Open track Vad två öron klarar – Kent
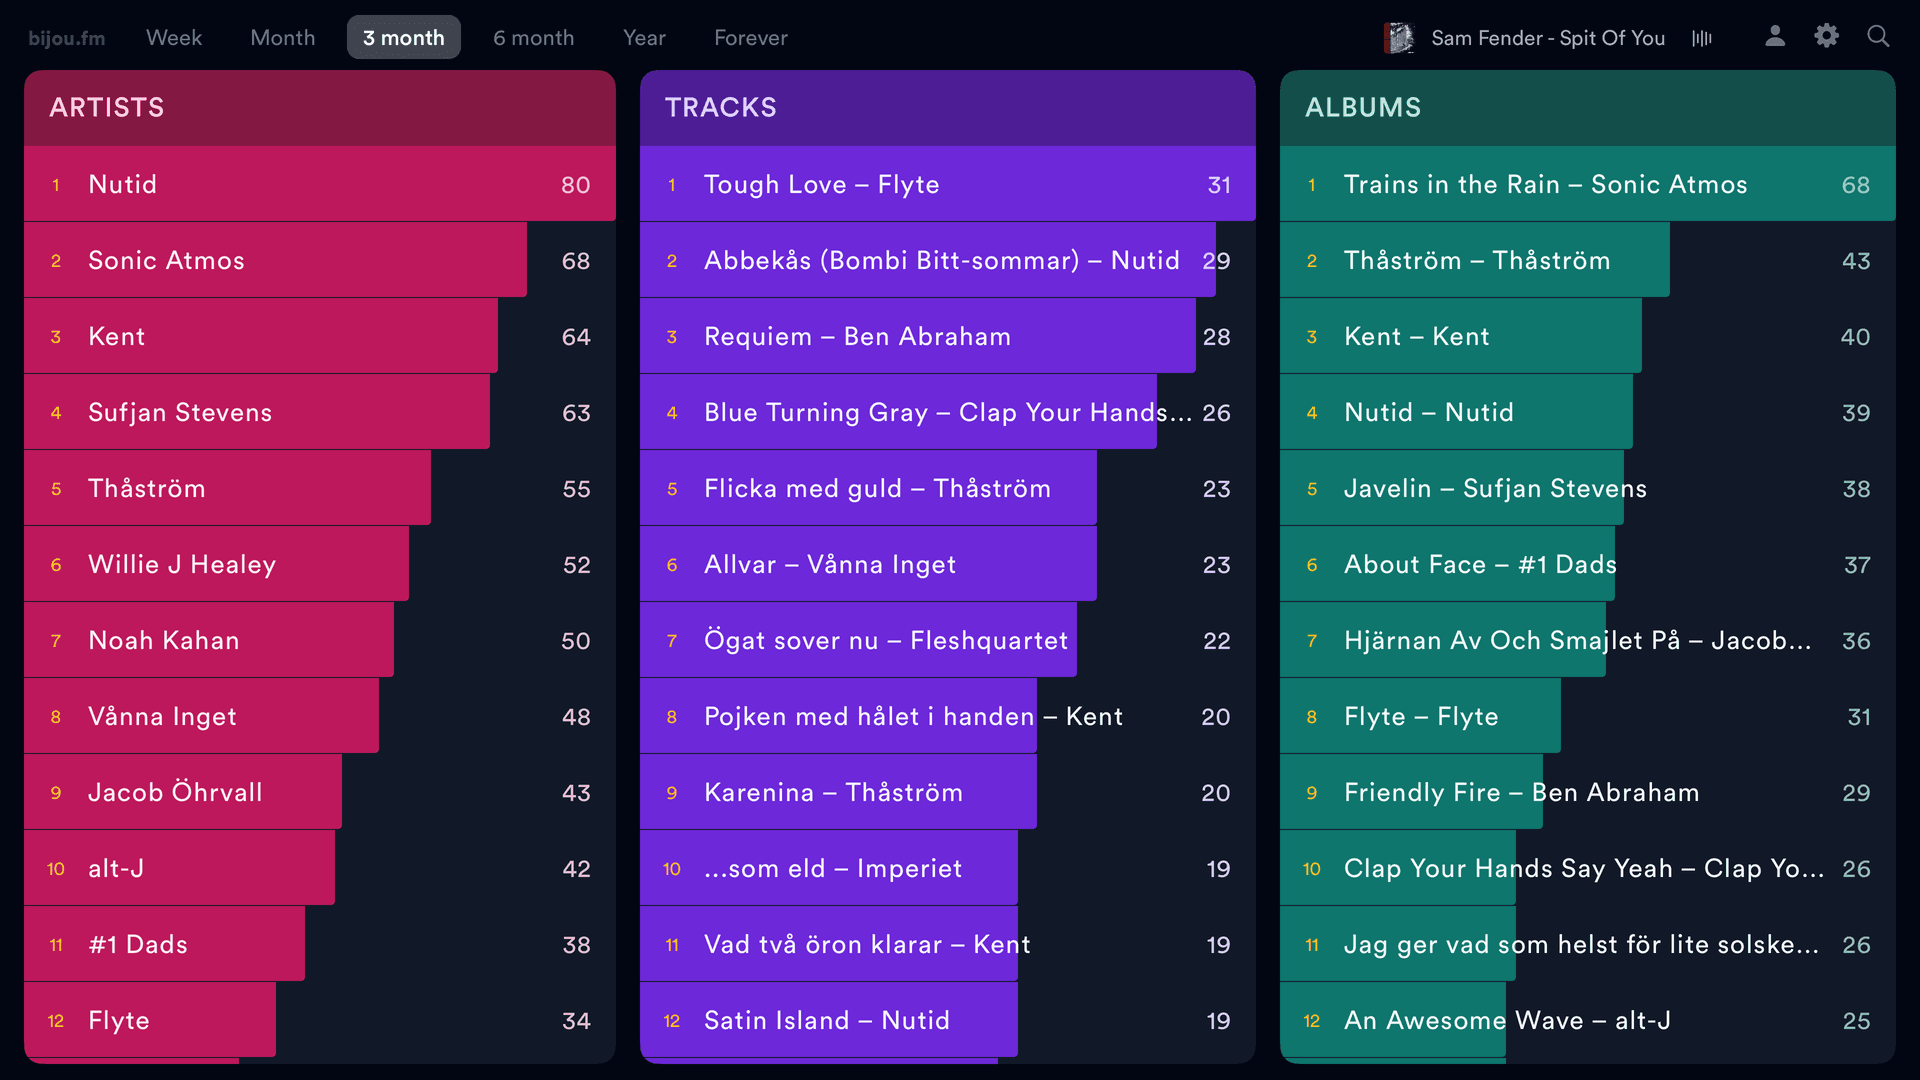 coord(948,944)
